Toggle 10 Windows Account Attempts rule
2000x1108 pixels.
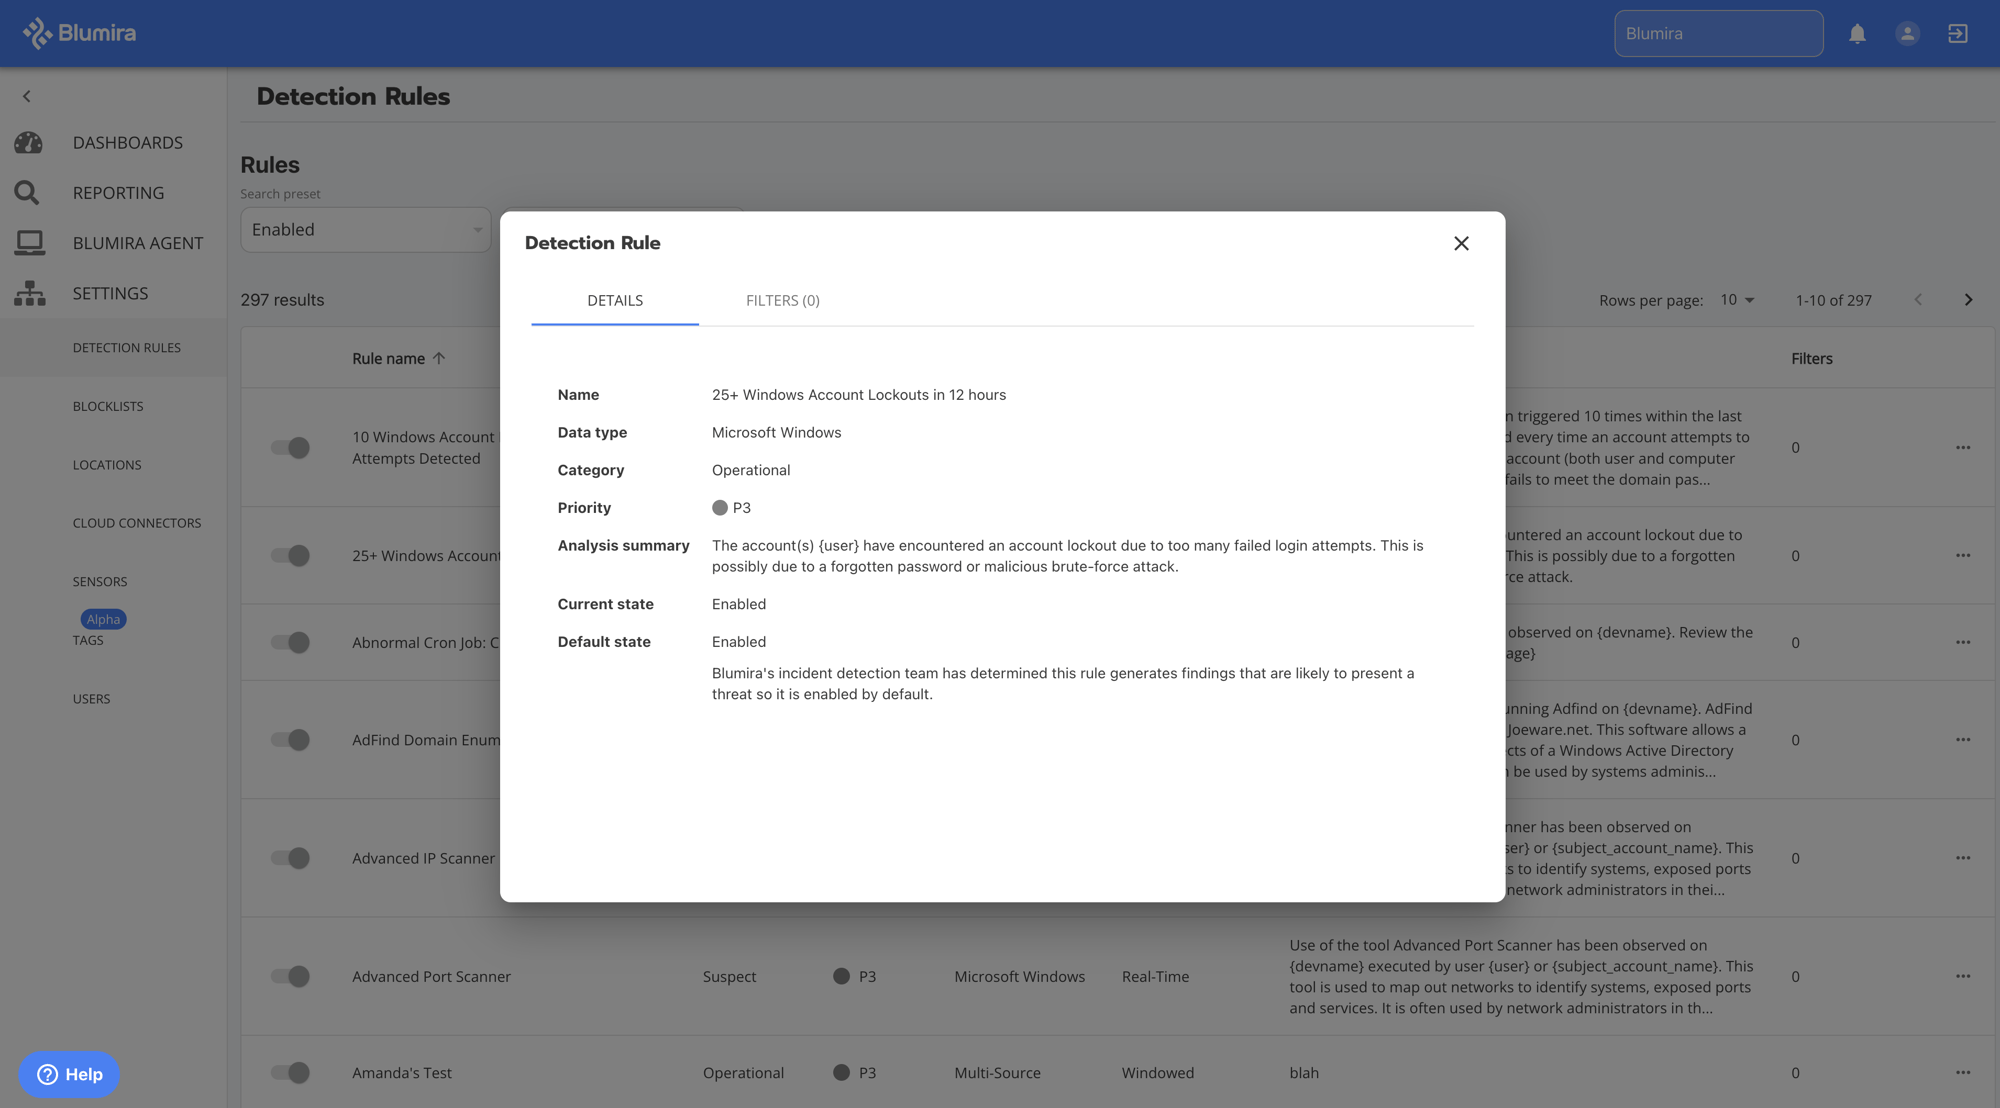click(290, 447)
